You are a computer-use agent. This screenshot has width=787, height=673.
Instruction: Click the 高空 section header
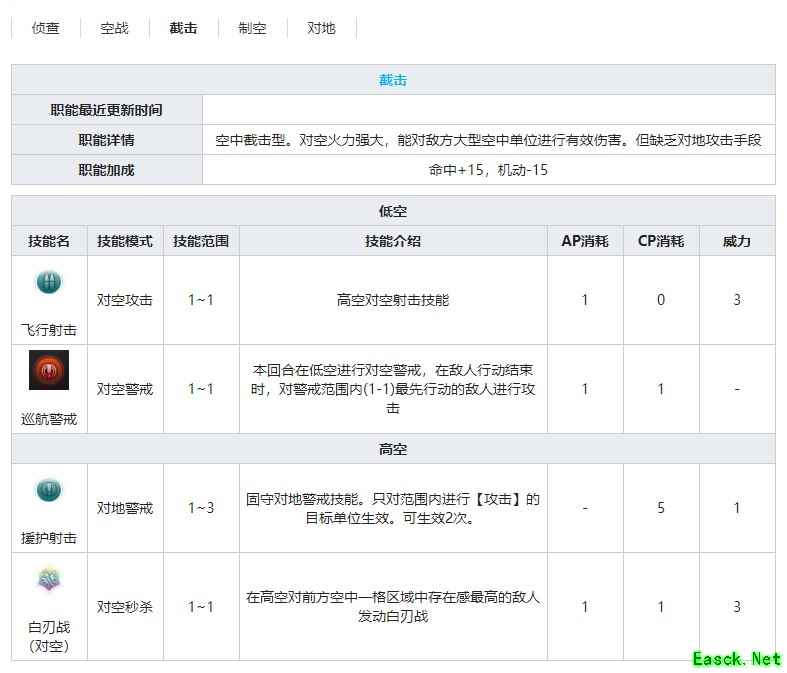pyautogui.click(x=393, y=449)
